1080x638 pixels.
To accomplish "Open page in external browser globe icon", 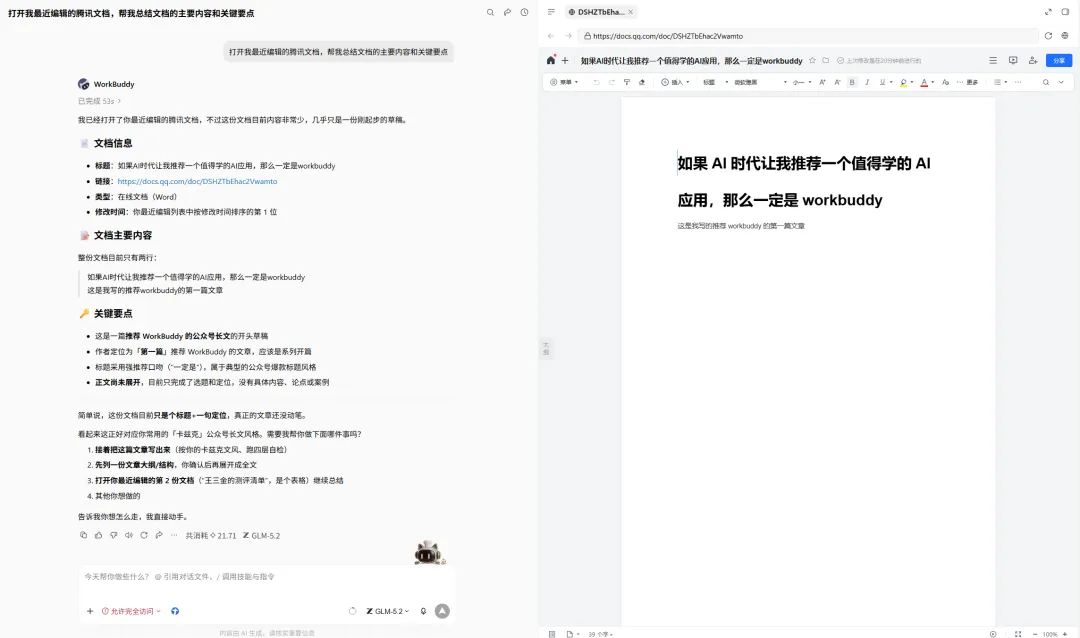I will (1065, 36).
